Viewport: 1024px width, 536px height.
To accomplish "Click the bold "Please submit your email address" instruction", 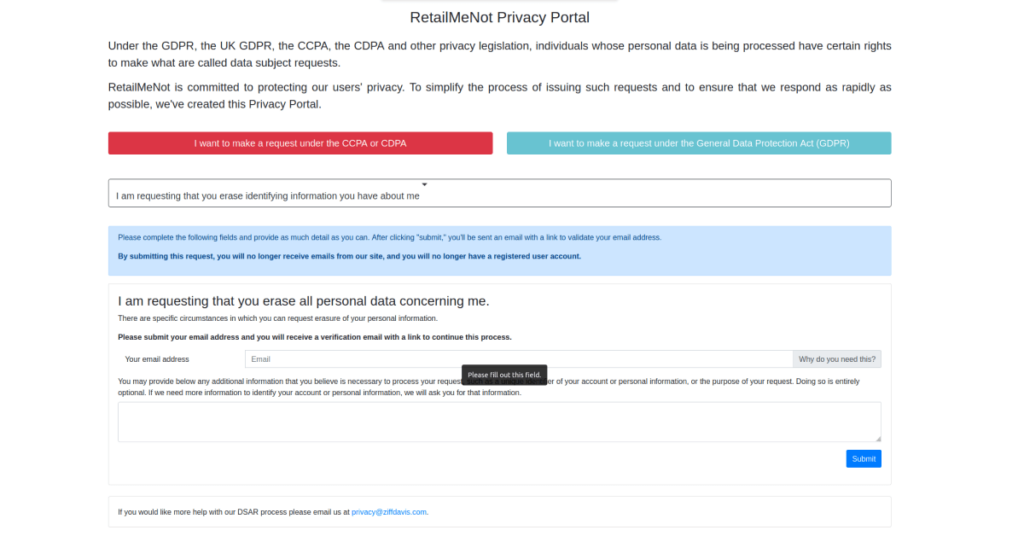I will (314, 337).
